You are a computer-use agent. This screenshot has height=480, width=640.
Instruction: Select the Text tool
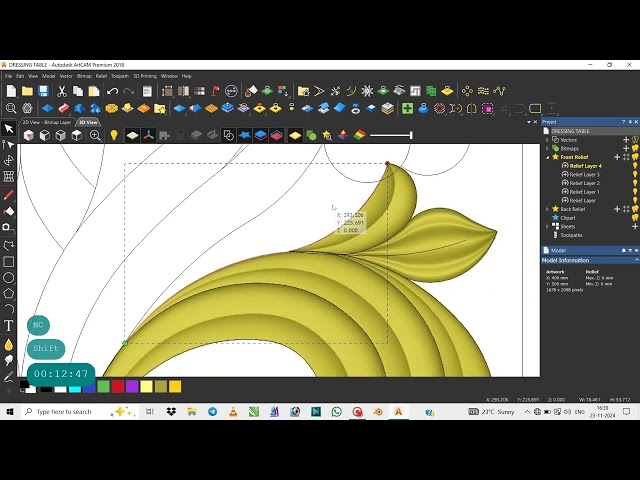click(9, 325)
